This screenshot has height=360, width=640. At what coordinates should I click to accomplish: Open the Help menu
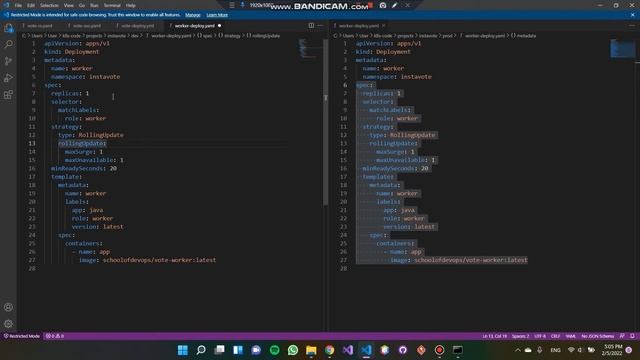(x=131, y=5)
